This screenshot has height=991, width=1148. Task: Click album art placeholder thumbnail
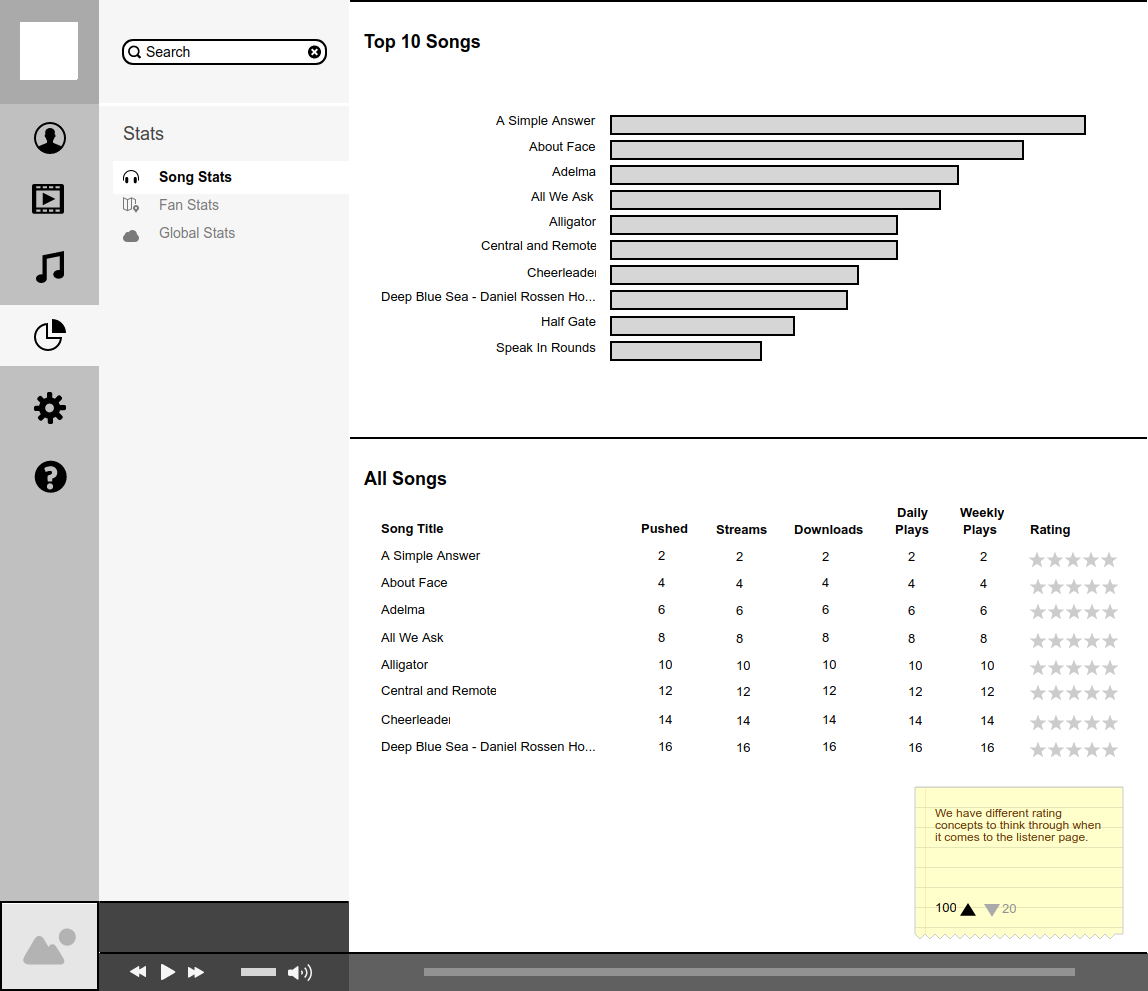49,946
